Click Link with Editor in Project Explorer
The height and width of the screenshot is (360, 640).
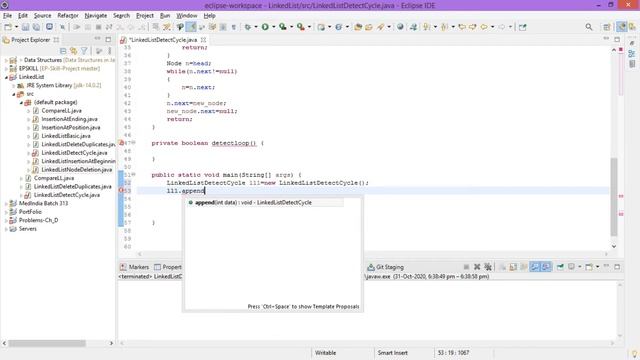[73, 51]
